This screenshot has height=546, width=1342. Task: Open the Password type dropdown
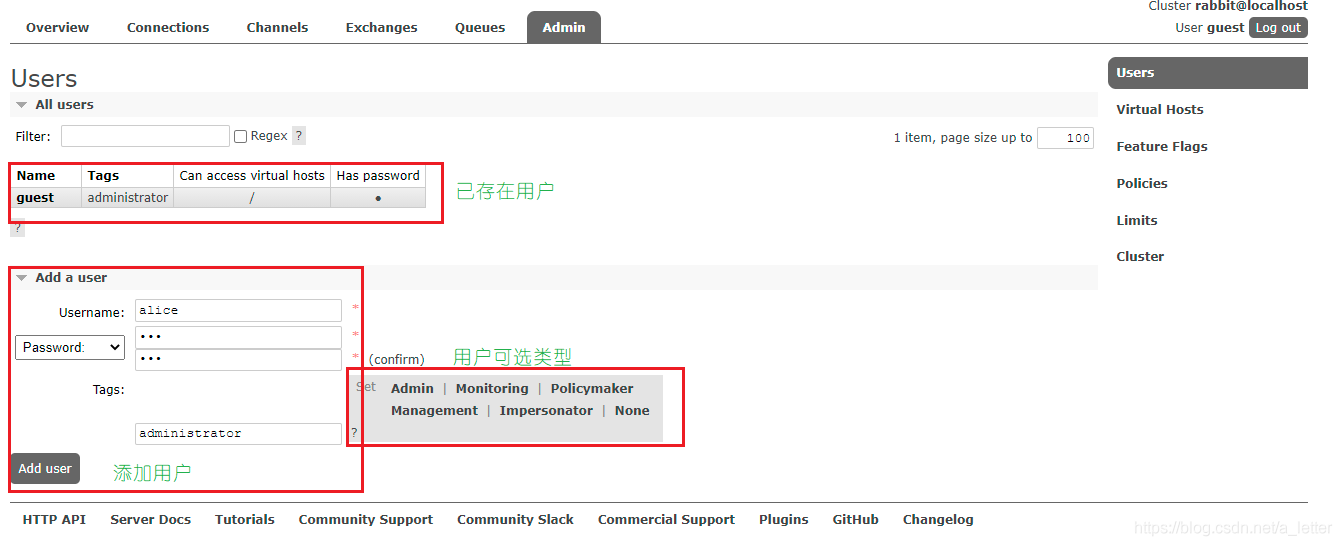pyautogui.click(x=70, y=347)
